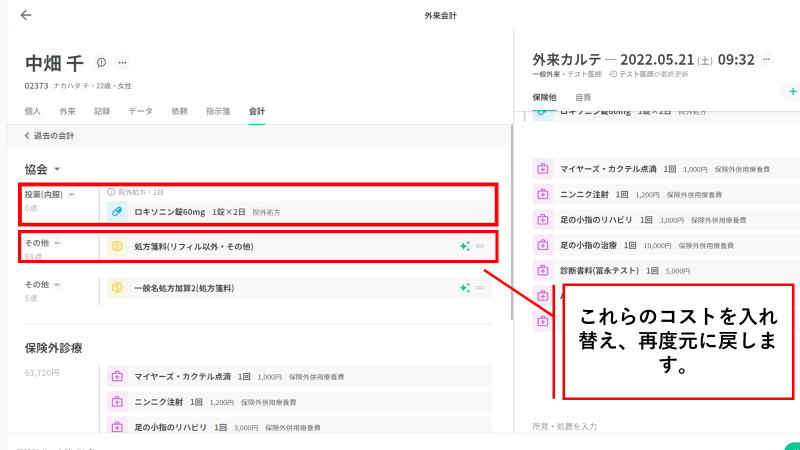The image size is (800, 450).
Task: Switch to the 自費 tab in karte
Action: pyautogui.click(x=583, y=97)
